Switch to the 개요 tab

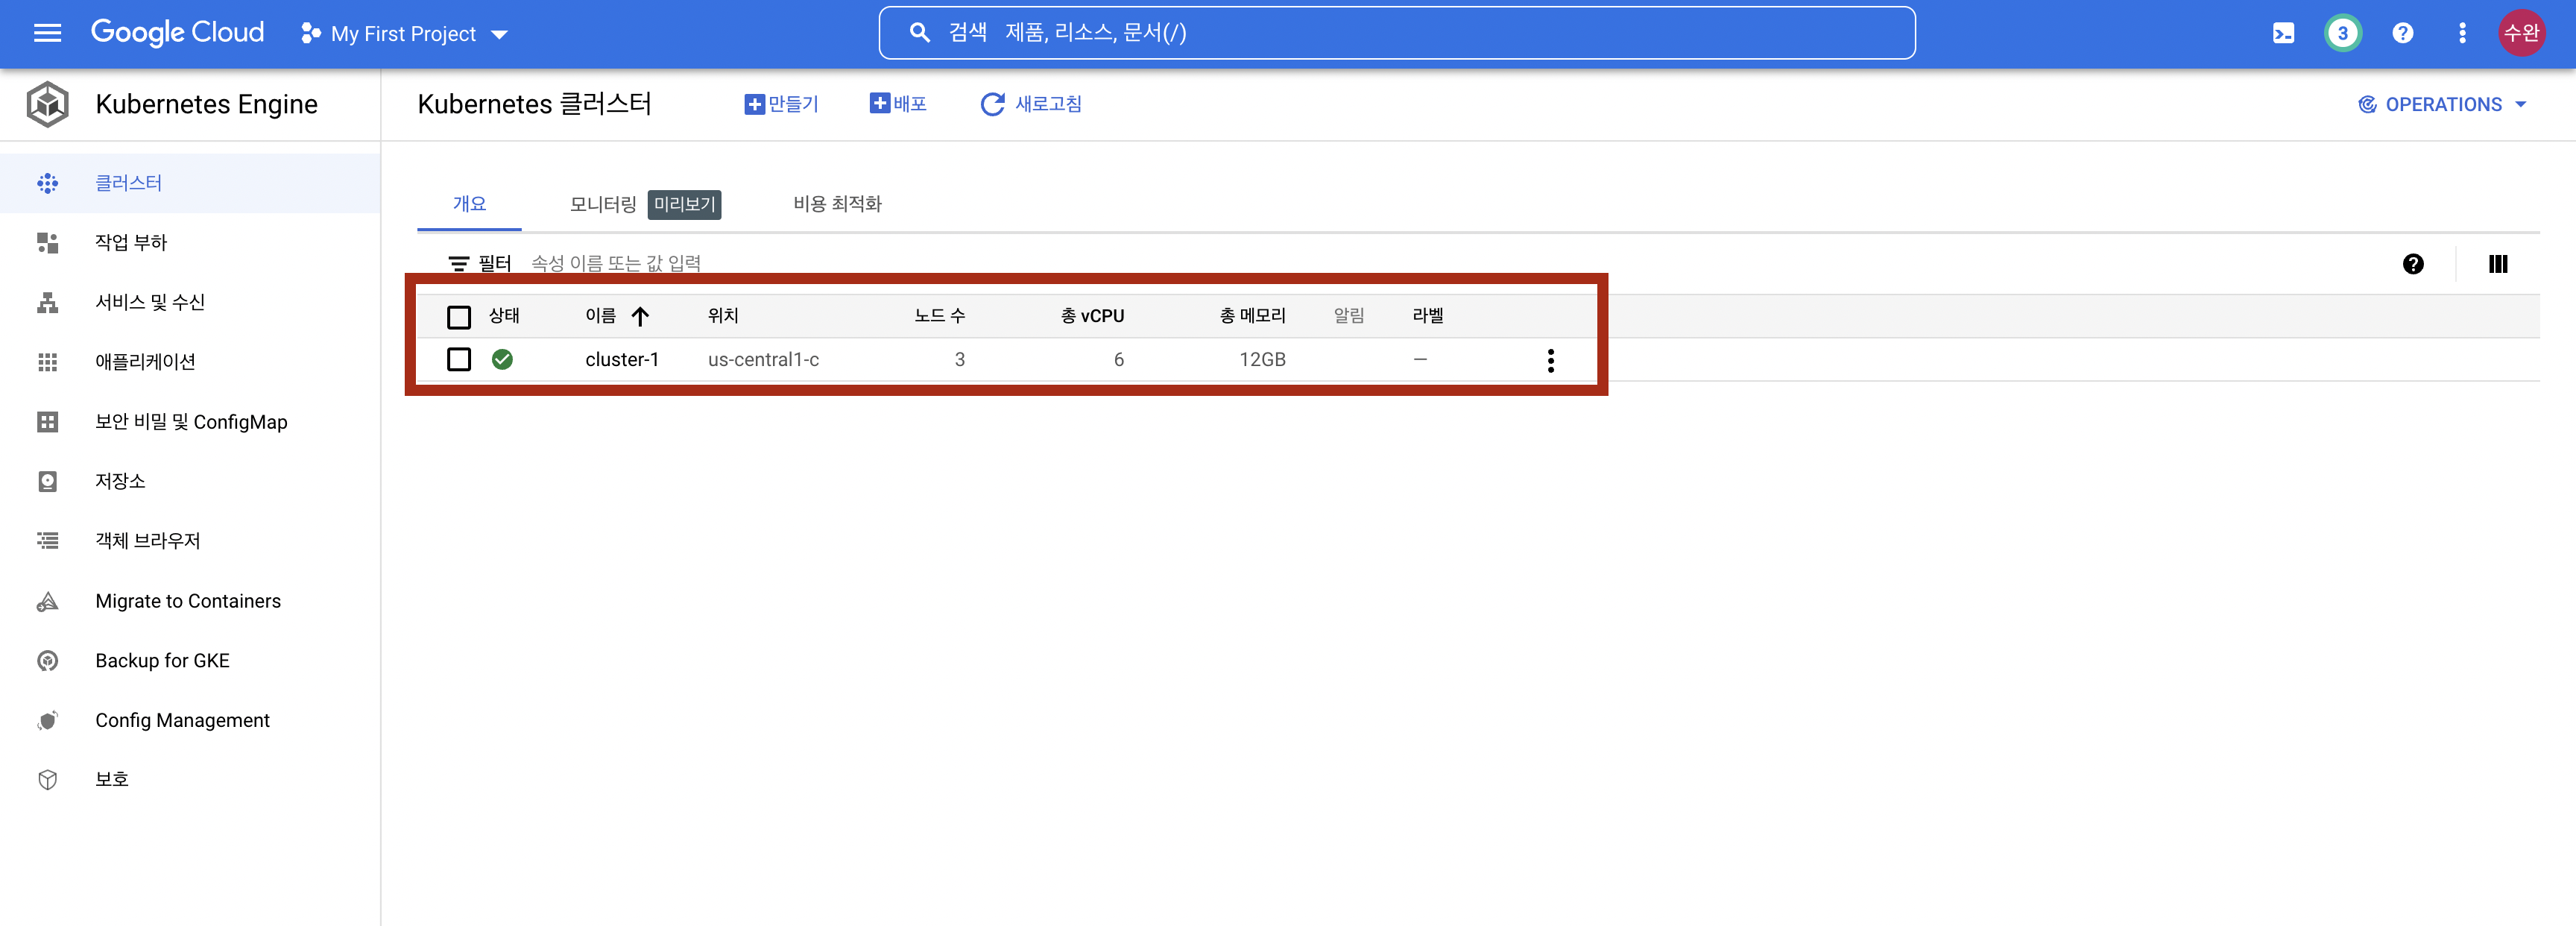469,204
